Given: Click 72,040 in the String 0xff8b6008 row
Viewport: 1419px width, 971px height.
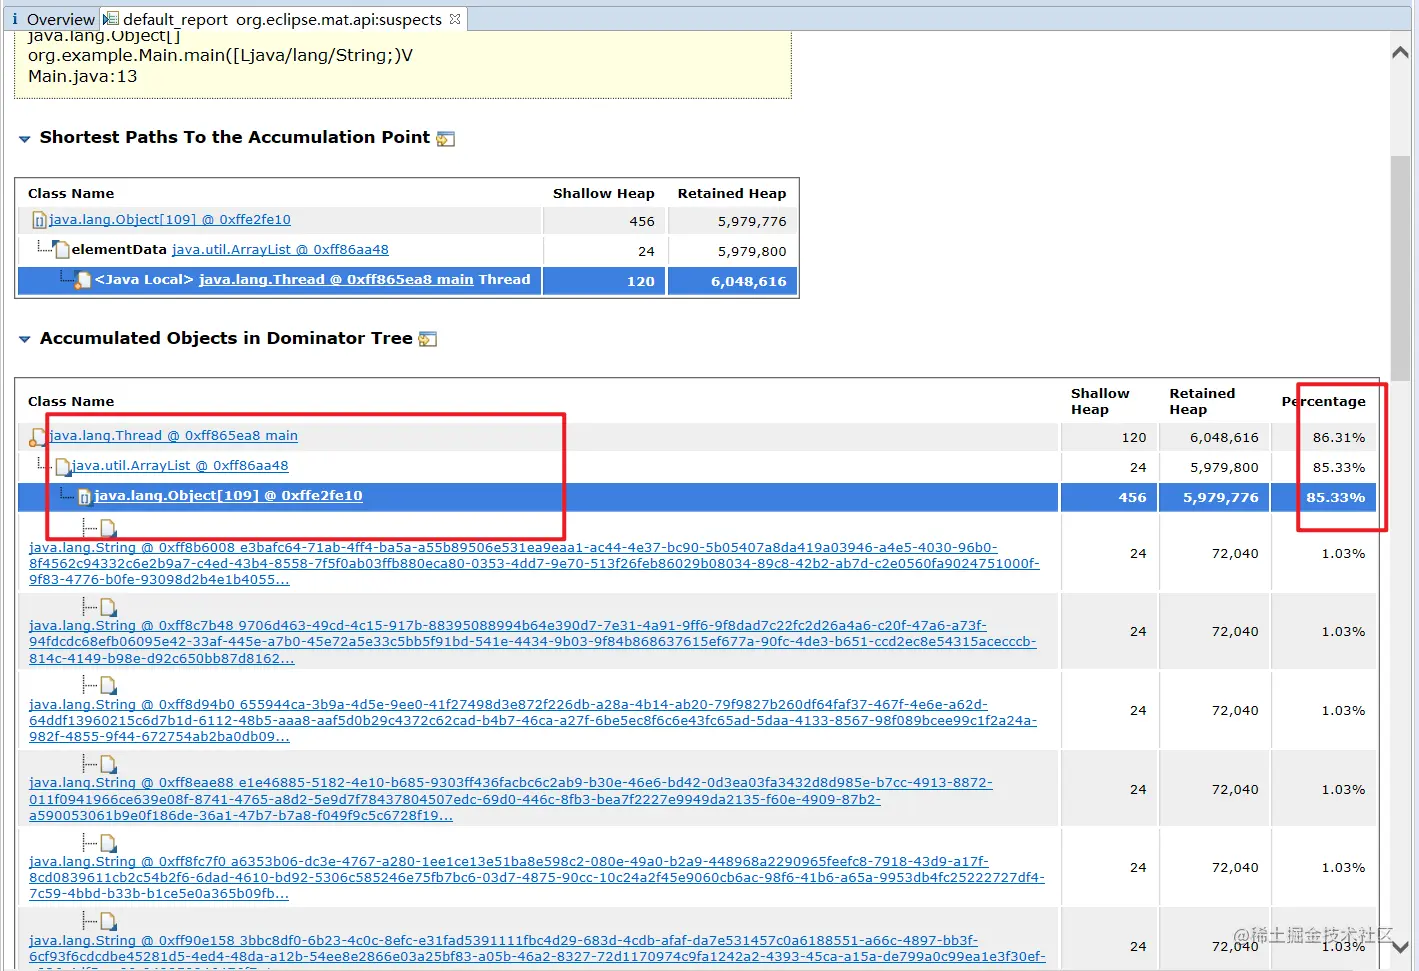Looking at the screenshot, I should tap(1235, 554).
